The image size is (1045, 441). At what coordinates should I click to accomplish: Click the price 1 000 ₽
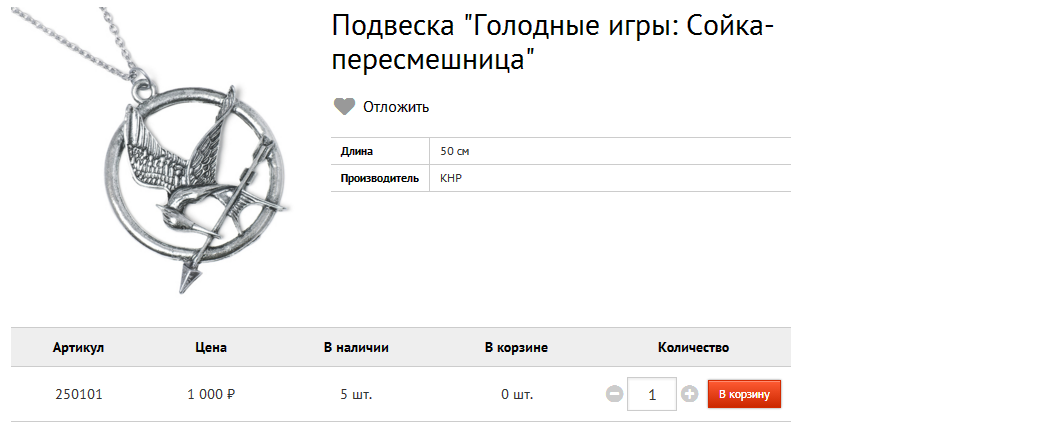[x=211, y=394]
